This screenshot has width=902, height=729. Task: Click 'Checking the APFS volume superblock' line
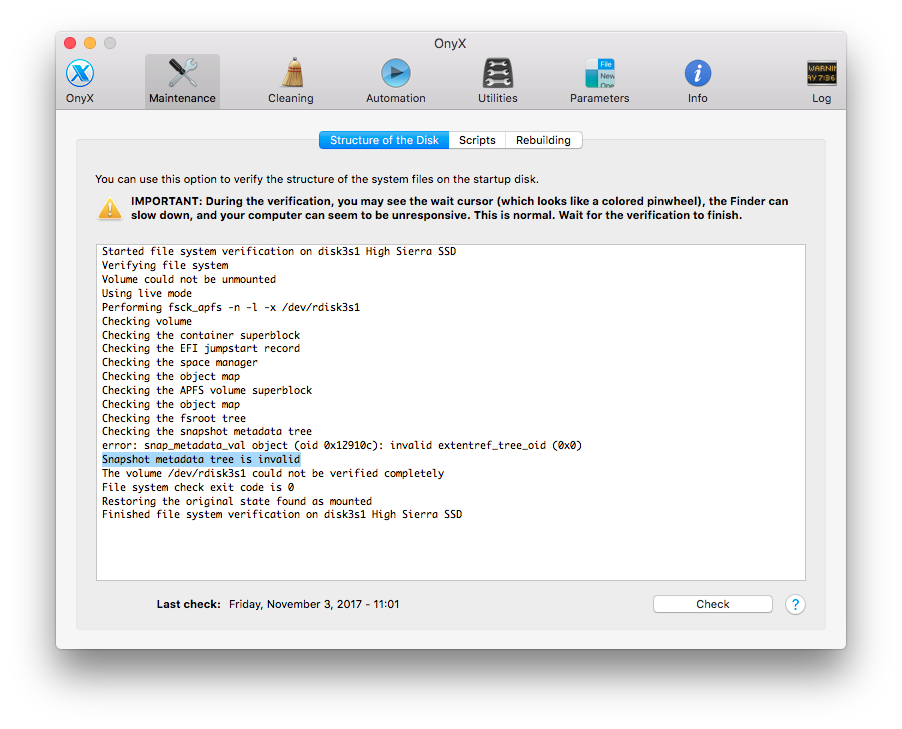pos(207,390)
